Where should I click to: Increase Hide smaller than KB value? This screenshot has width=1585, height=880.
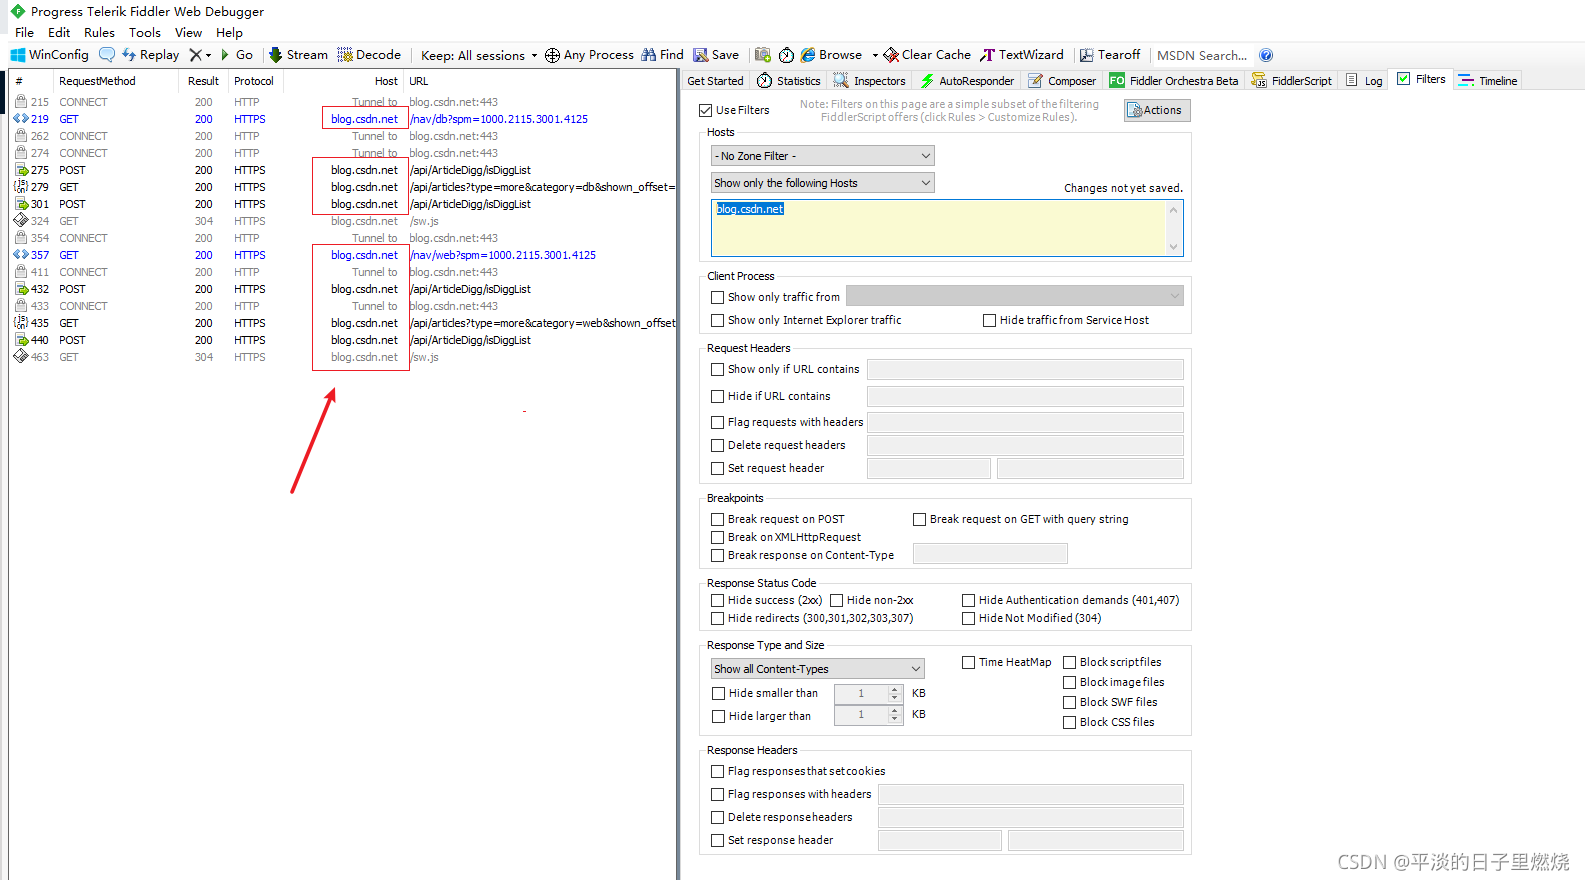pos(895,689)
